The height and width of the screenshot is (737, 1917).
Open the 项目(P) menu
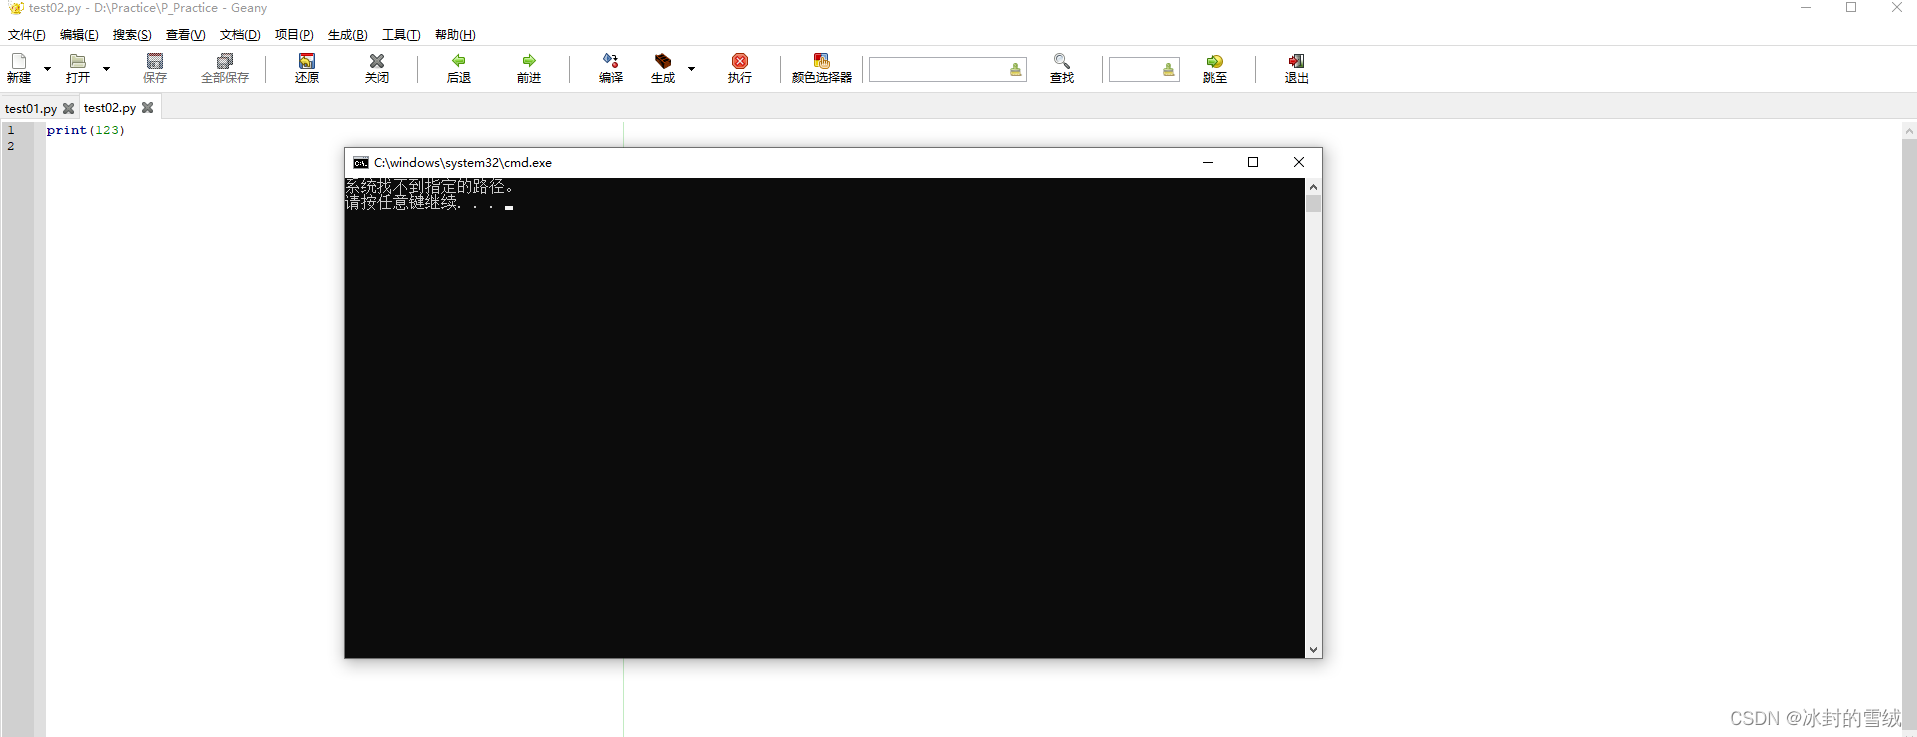(294, 35)
